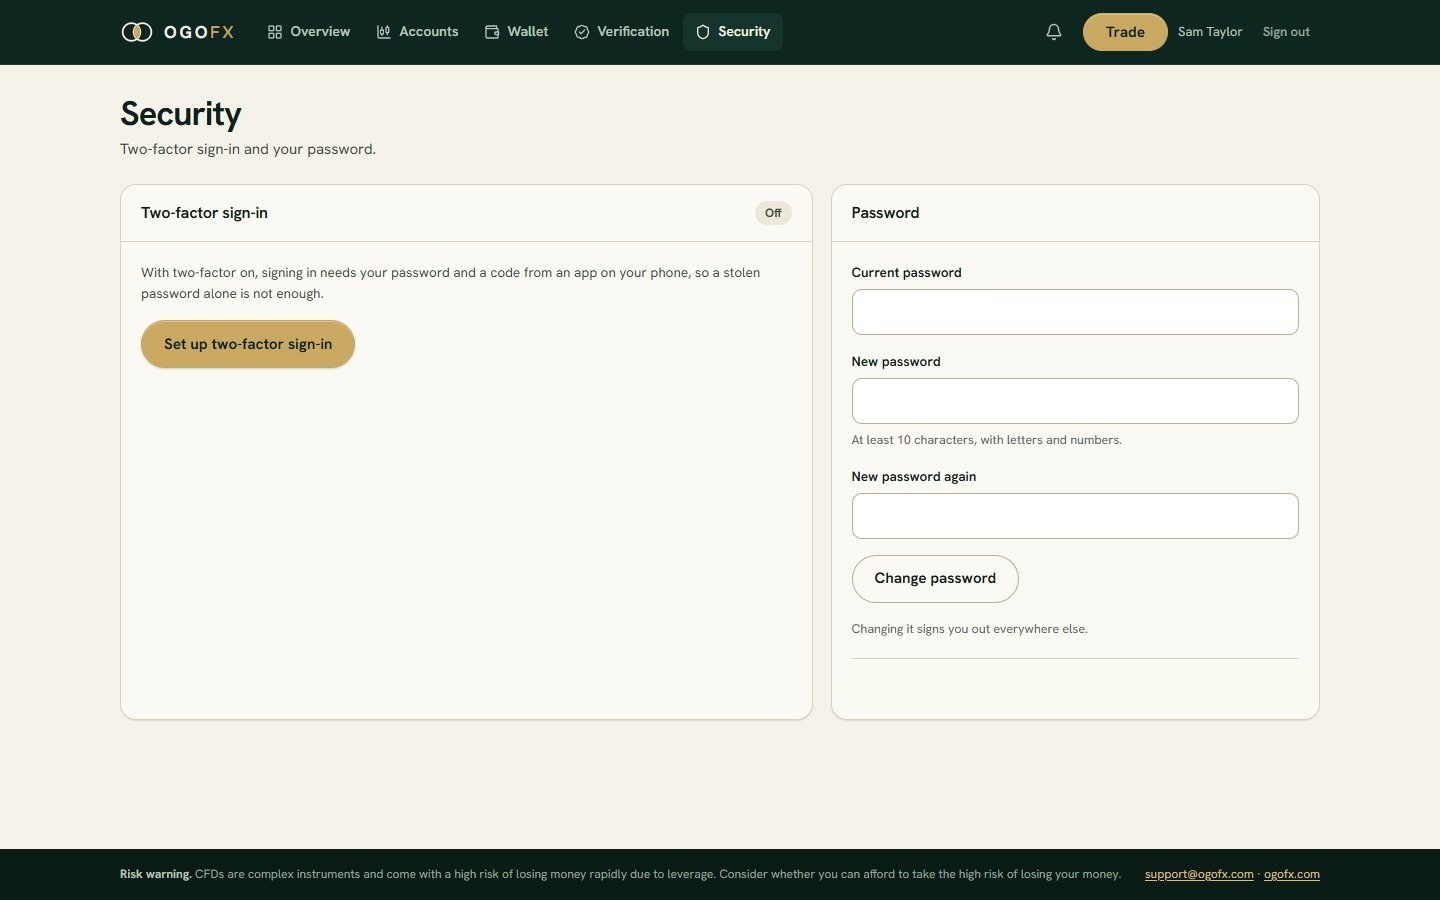Screen dimensions: 1440x900
Task: Open the Overview nav tab
Action: 309,32
